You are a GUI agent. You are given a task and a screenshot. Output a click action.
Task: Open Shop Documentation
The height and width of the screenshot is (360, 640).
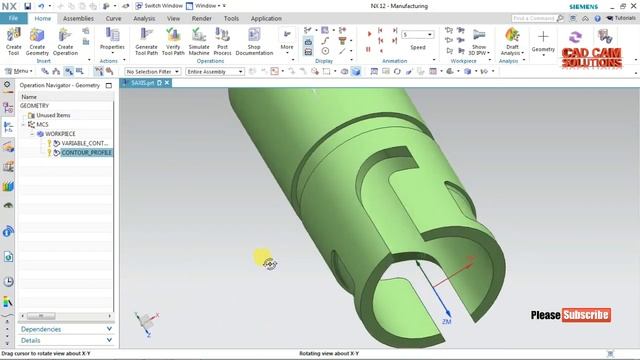[x=254, y=41]
